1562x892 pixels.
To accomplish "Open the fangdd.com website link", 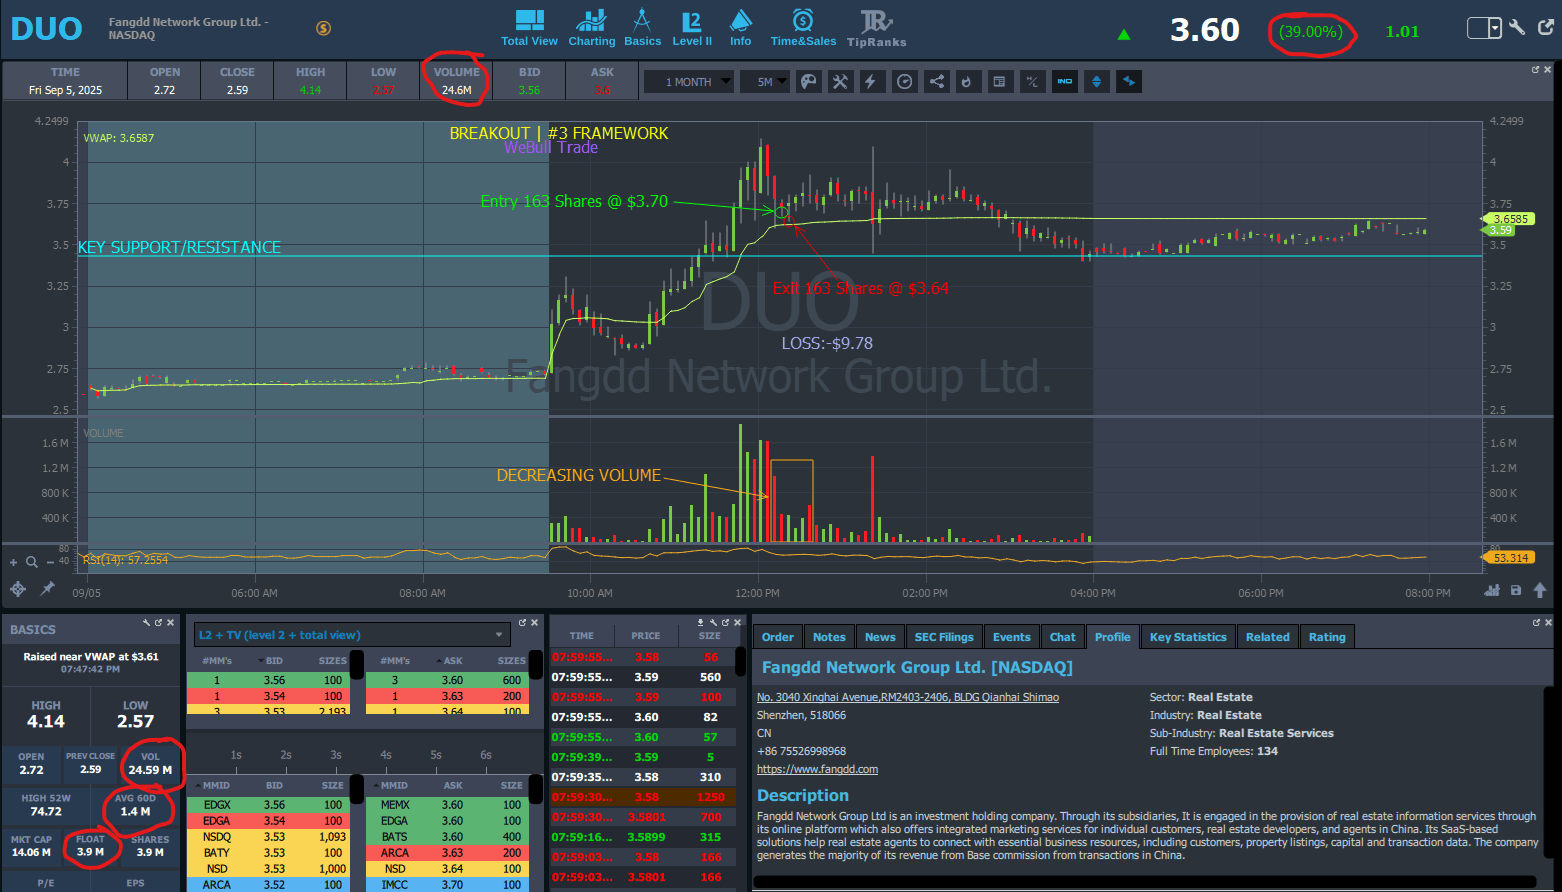I will 817,769.
